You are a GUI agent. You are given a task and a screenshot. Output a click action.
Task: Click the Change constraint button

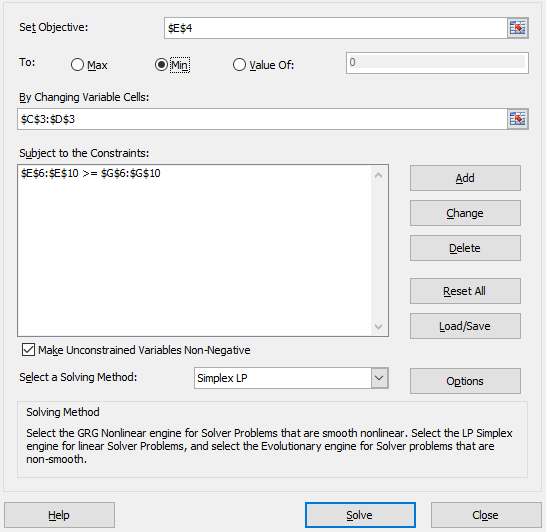click(x=465, y=213)
